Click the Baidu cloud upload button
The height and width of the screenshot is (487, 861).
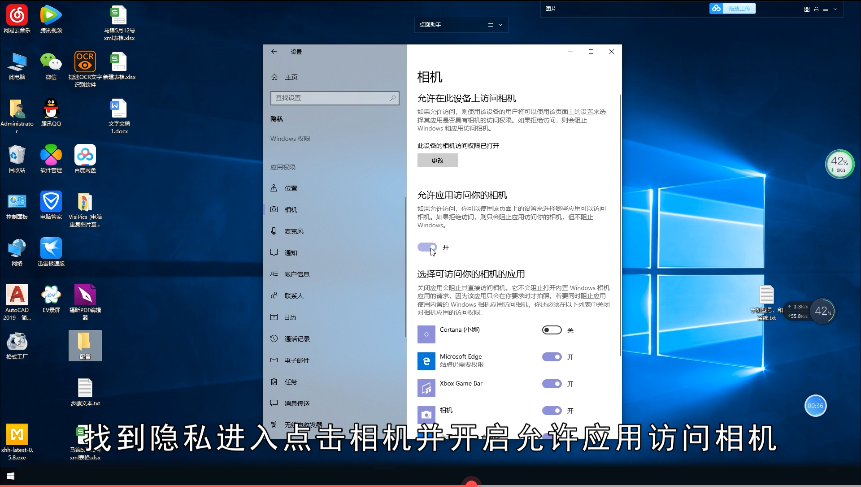pyautogui.click(x=733, y=8)
